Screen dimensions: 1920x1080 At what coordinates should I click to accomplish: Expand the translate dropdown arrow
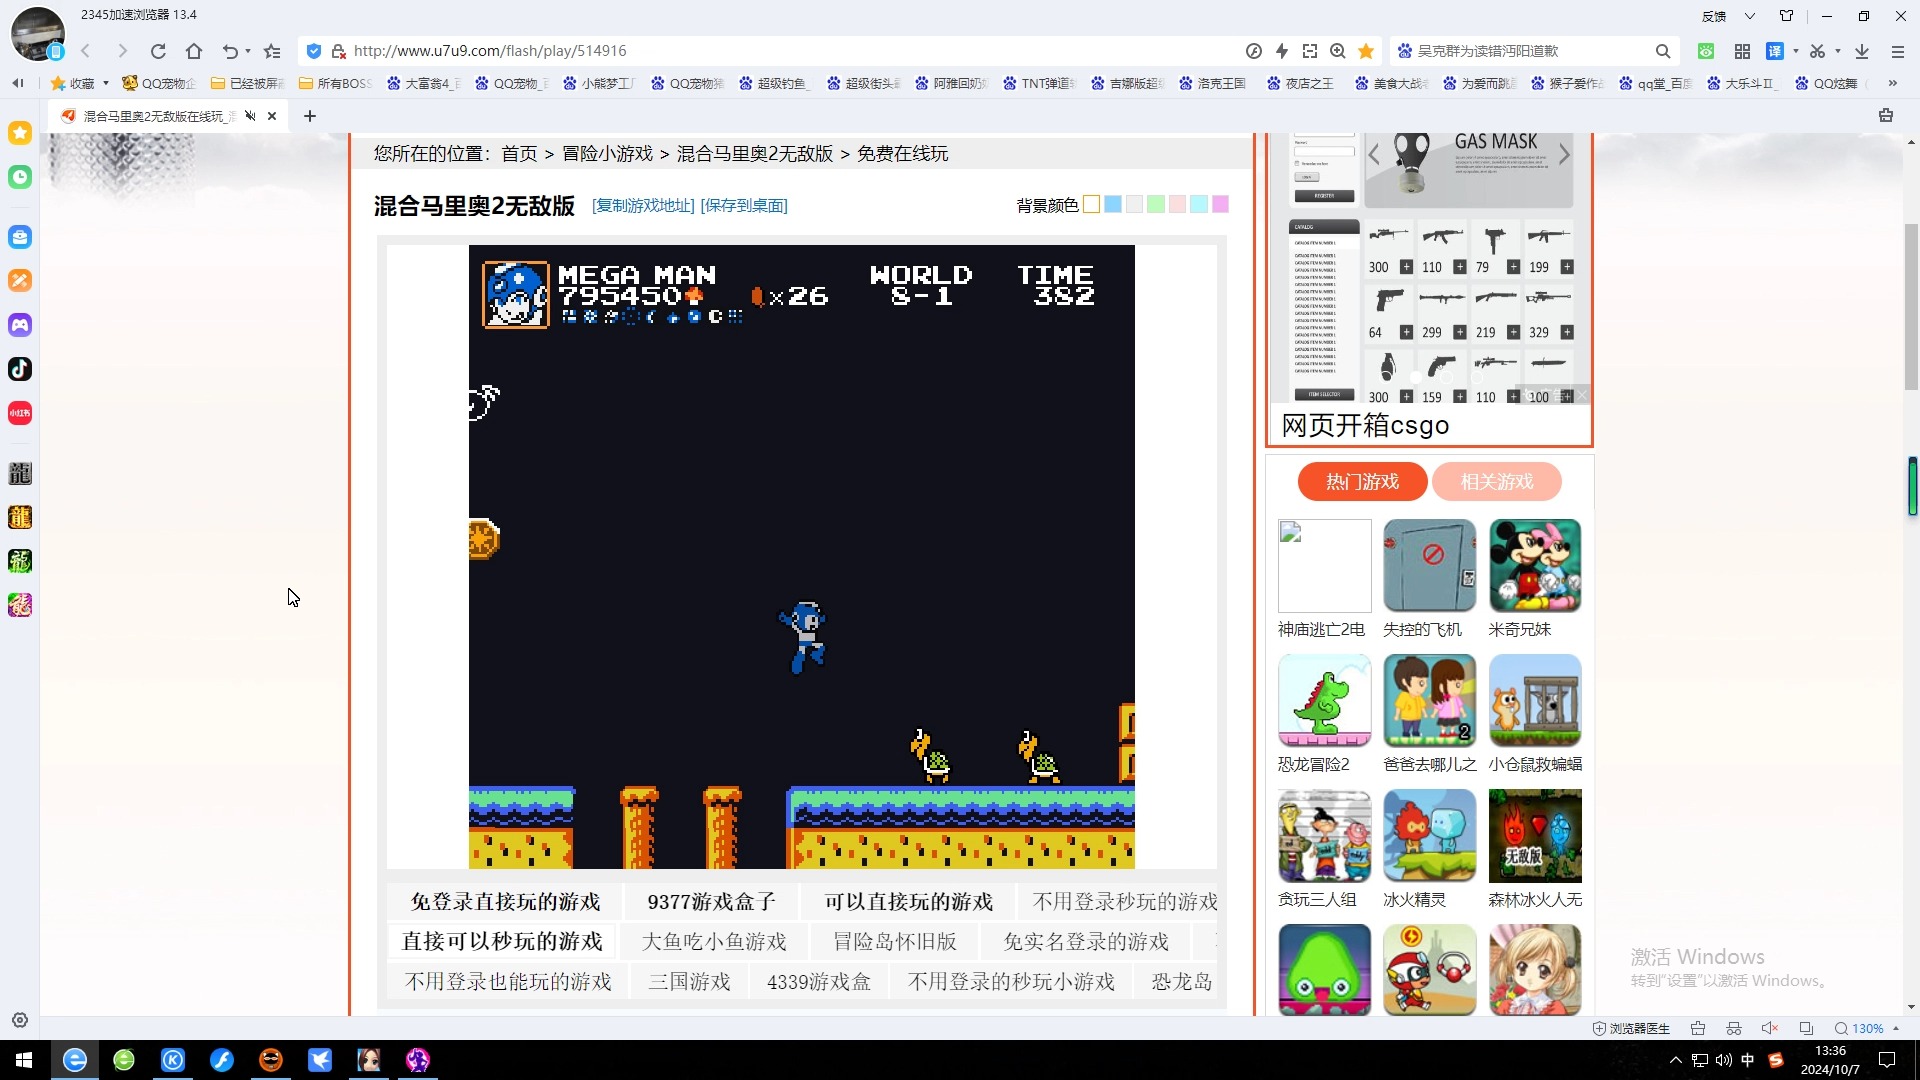pyautogui.click(x=1796, y=51)
